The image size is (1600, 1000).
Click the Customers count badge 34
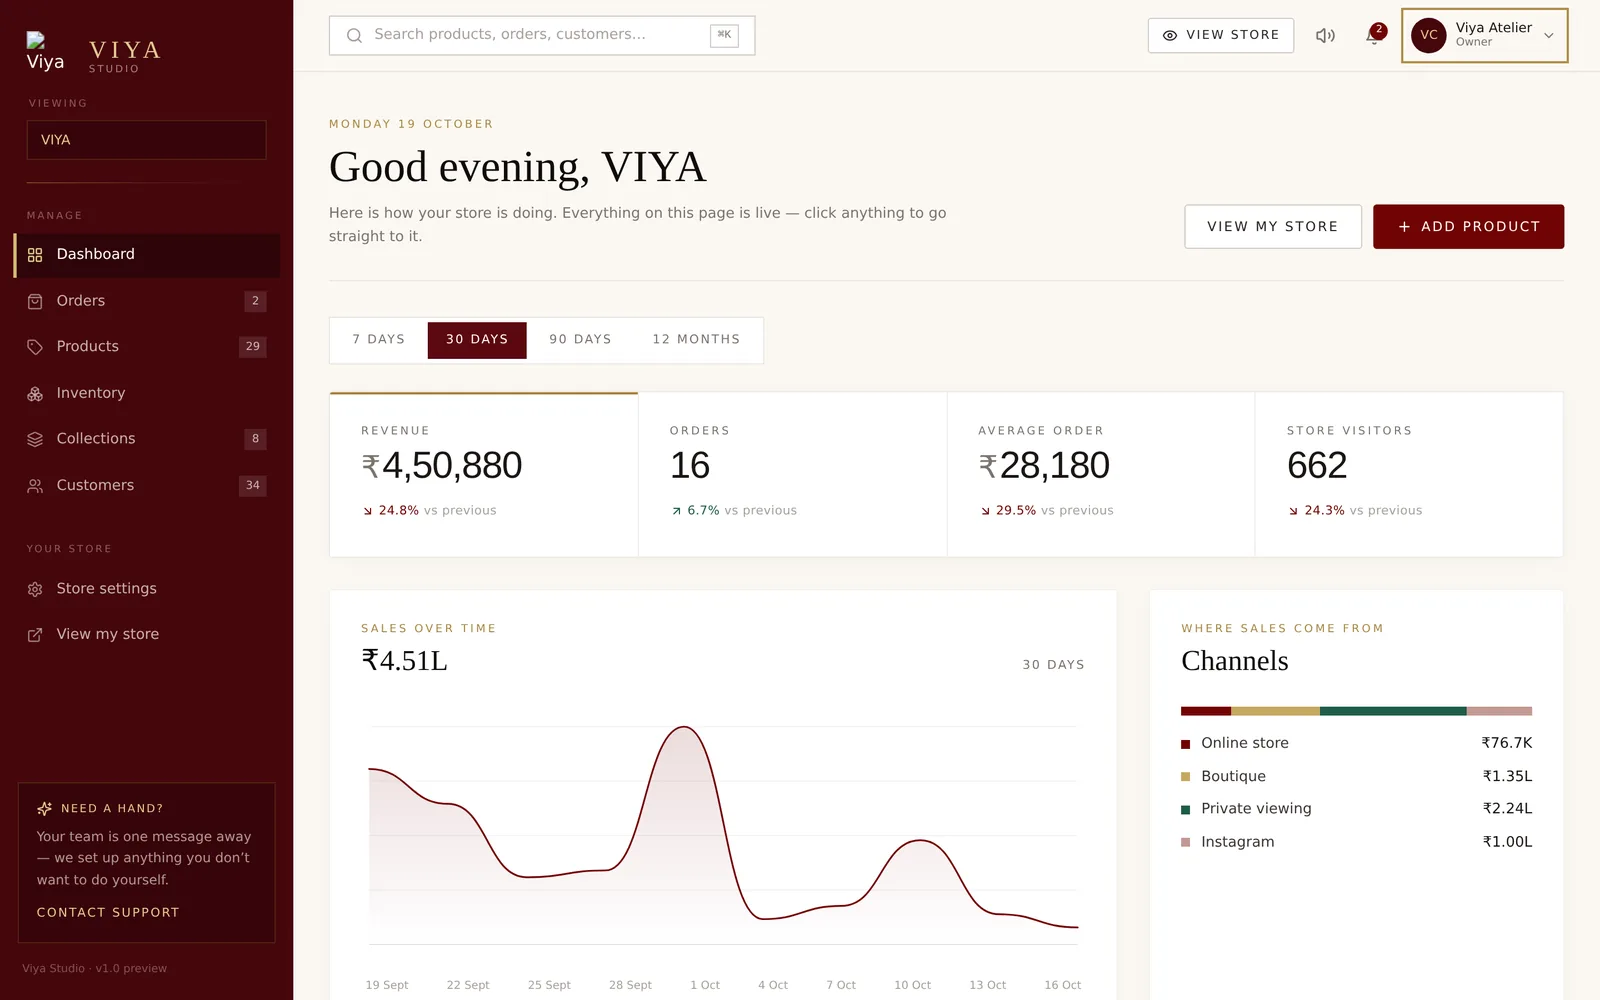[253, 486]
